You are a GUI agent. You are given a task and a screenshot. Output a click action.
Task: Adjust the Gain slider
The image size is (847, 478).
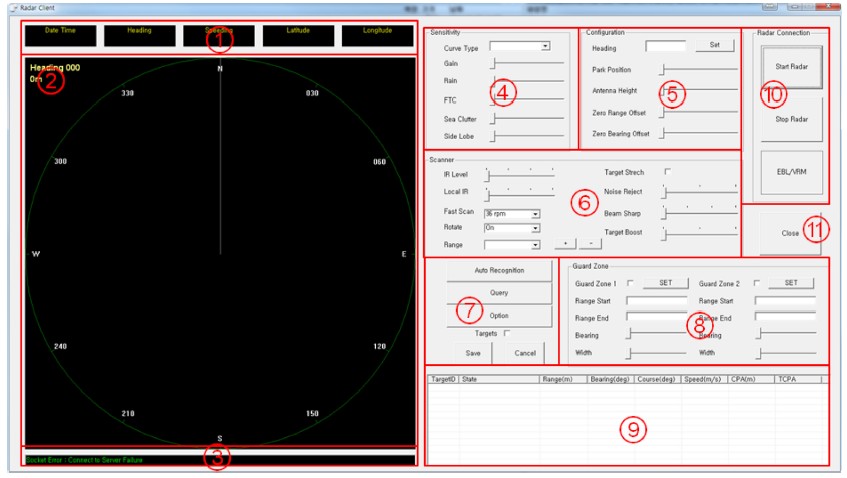(527, 64)
